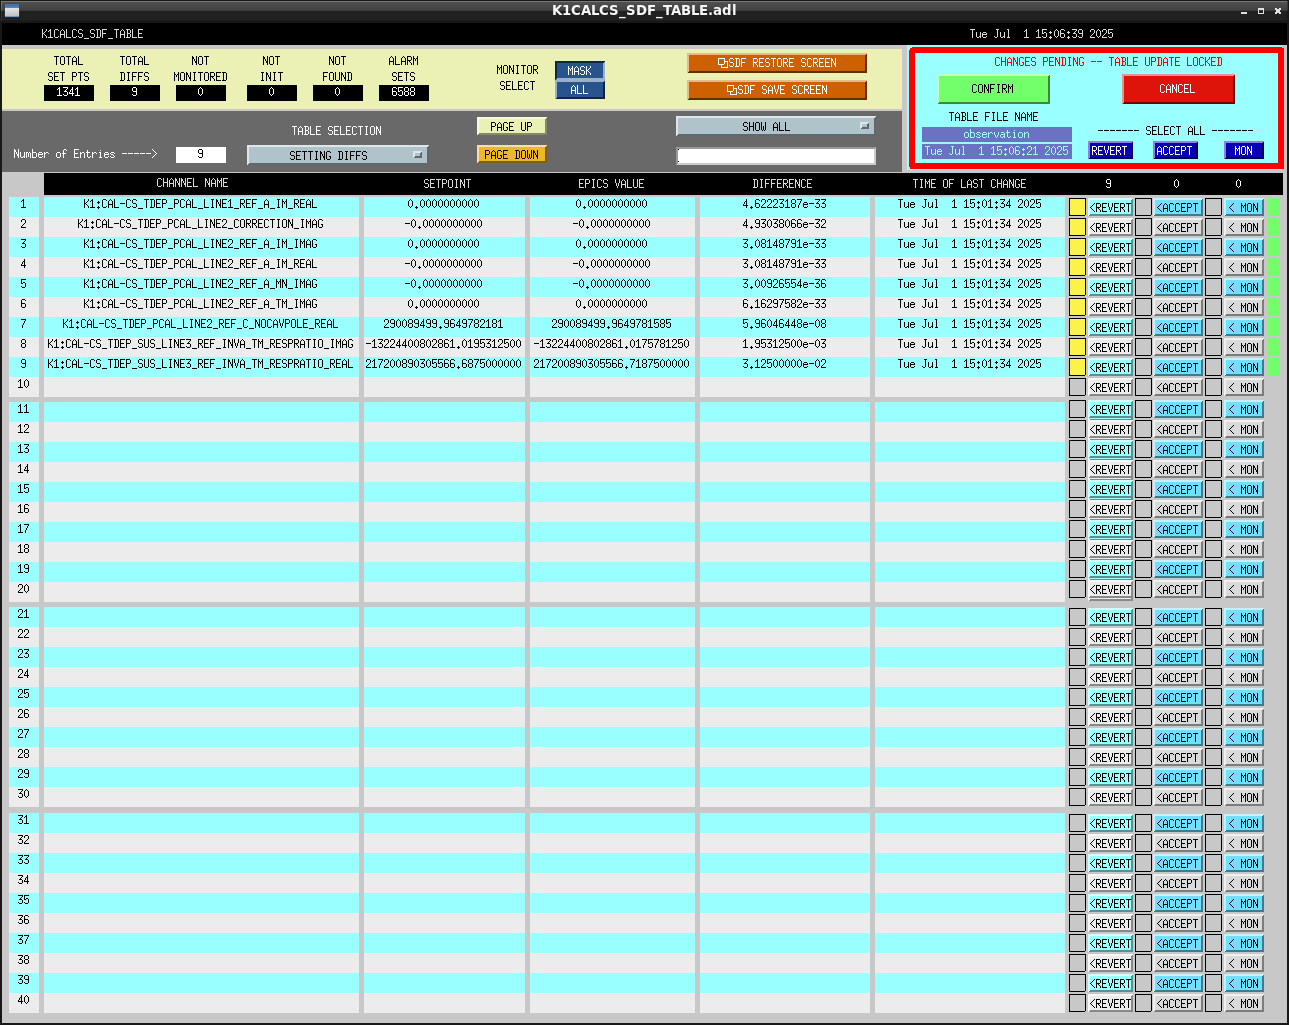1289x1025 pixels.
Task: Toggle ACCEPT button on row 15
Action: tap(1178, 490)
